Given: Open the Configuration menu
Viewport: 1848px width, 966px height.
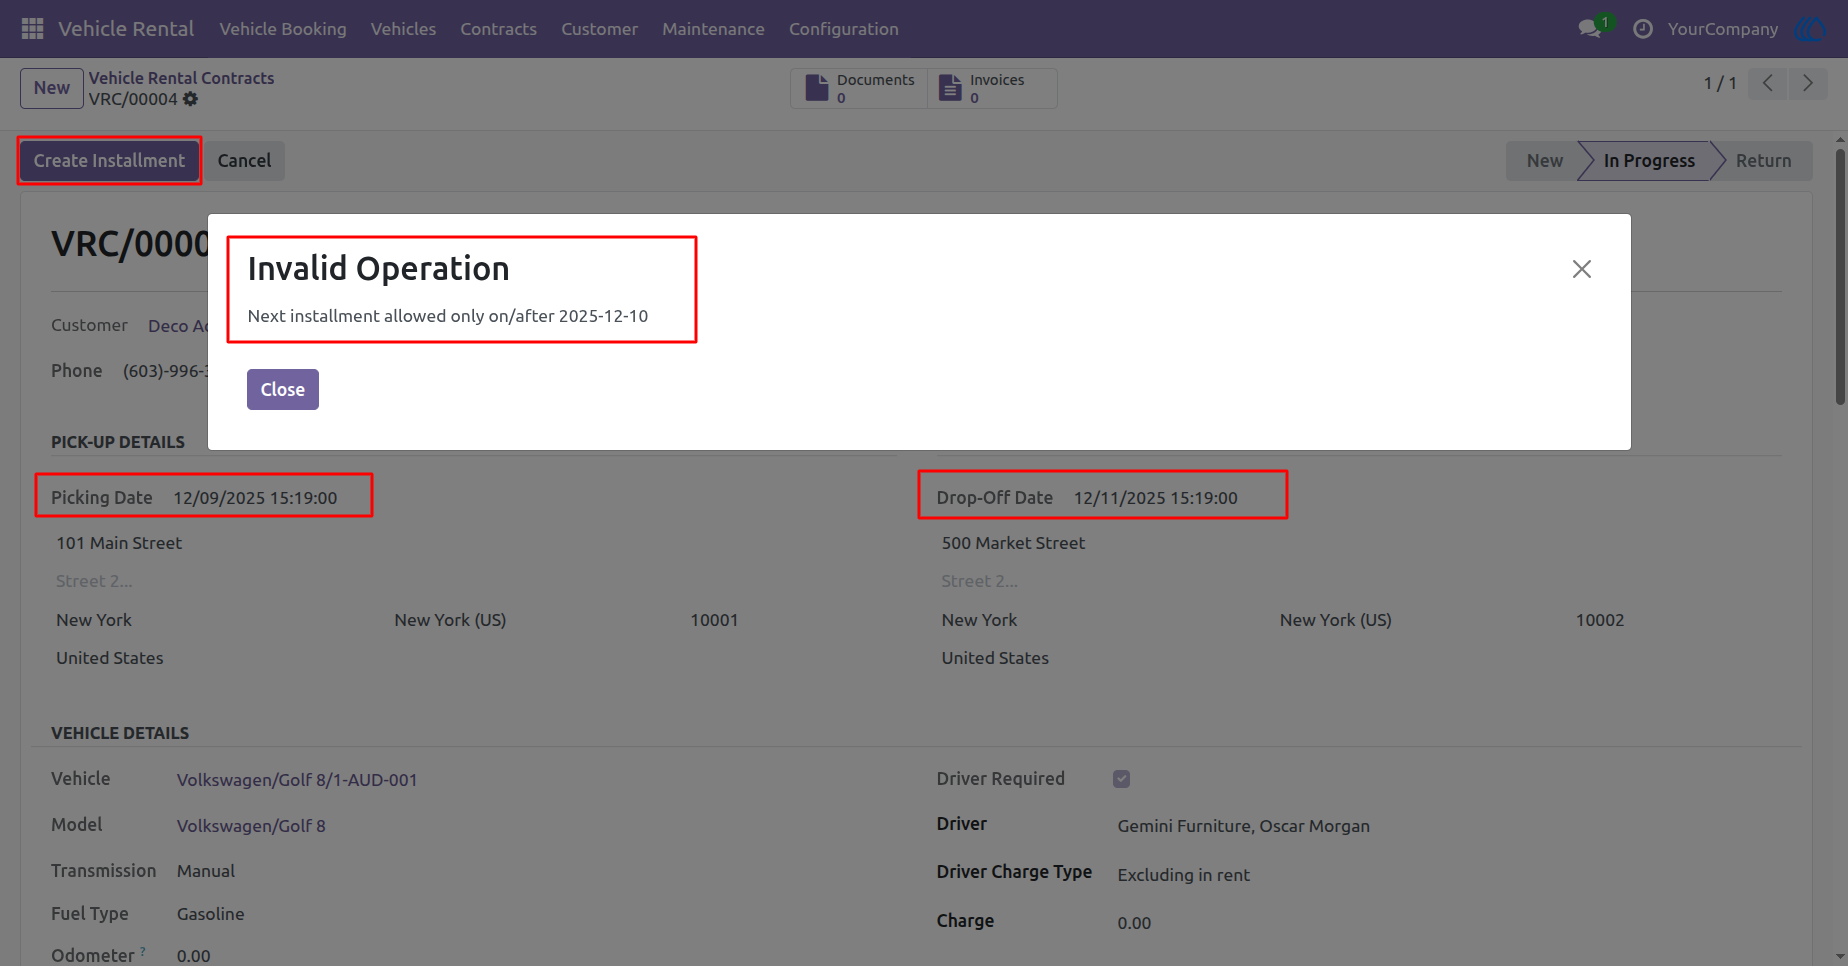Looking at the screenshot, I should click(844, 29).
